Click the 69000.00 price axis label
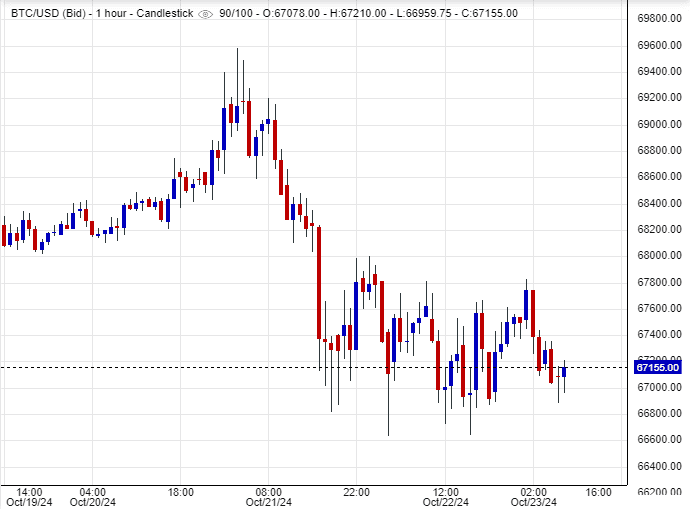Image resolution: width=690 pixels, height=509 pixels. click(659, 124)
